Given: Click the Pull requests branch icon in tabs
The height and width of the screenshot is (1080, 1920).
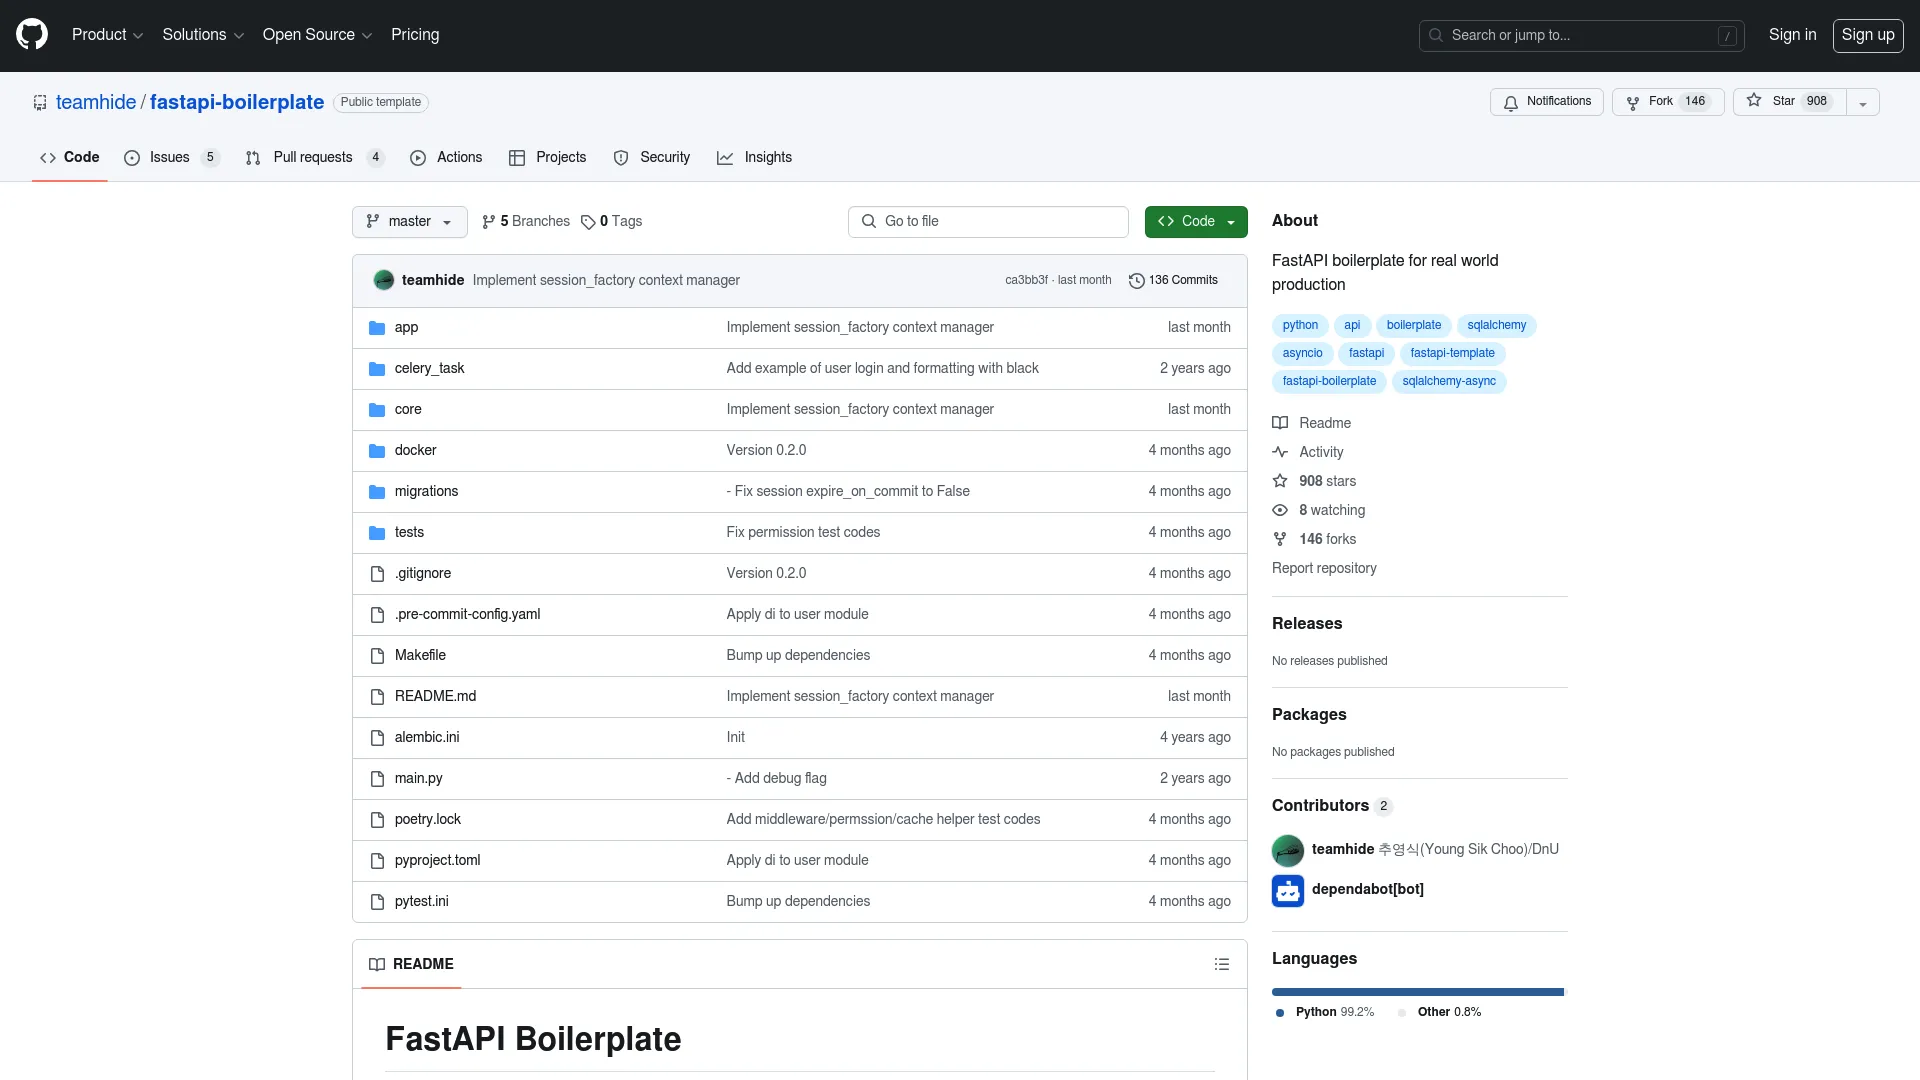Looking at the screenshot, I should pos(253,158).
